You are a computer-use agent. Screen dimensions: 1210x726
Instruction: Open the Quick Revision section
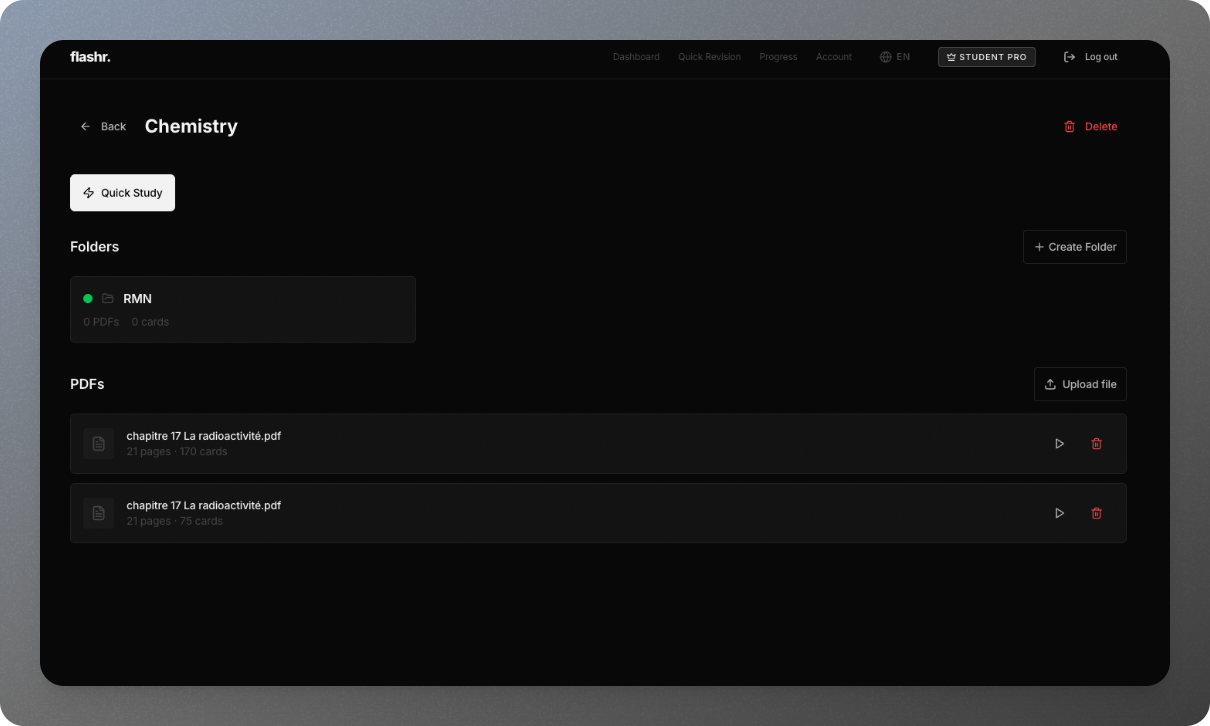point(709,57)
